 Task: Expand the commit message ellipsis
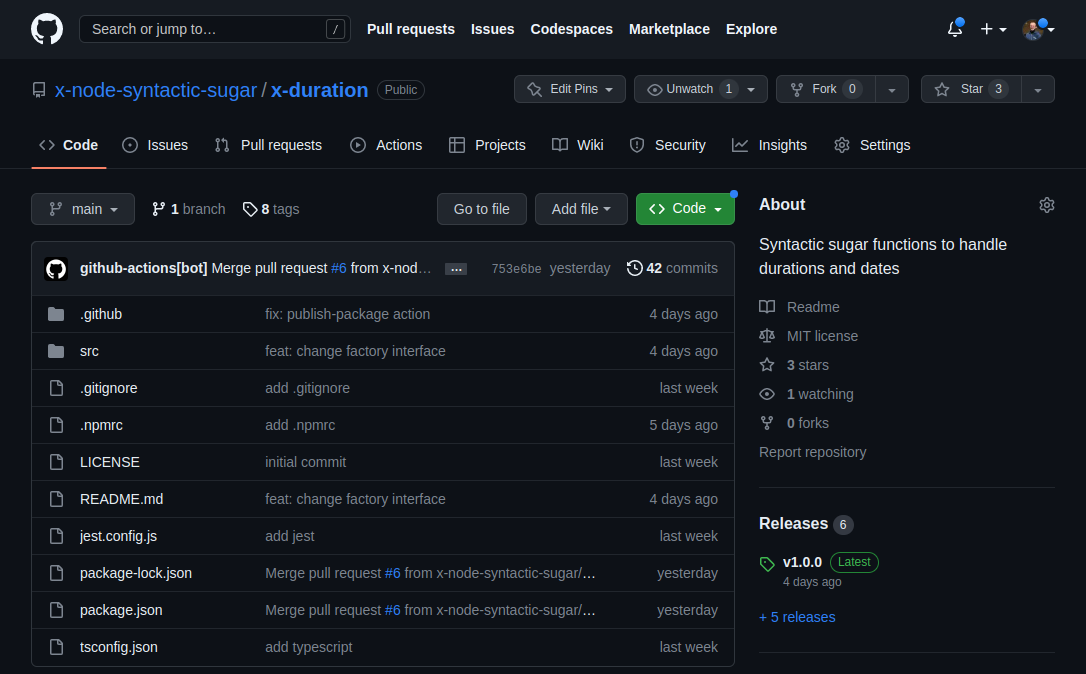tap(456, 269)
